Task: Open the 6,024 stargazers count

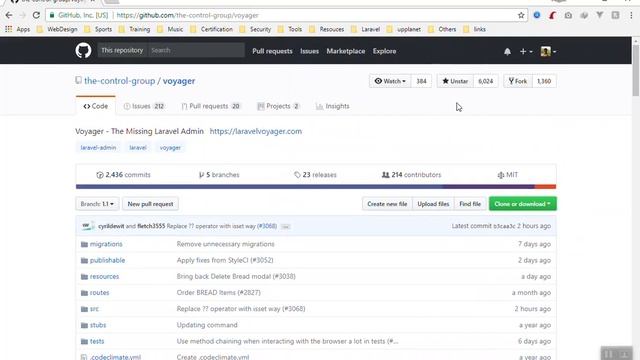Action: coord(485,81)
